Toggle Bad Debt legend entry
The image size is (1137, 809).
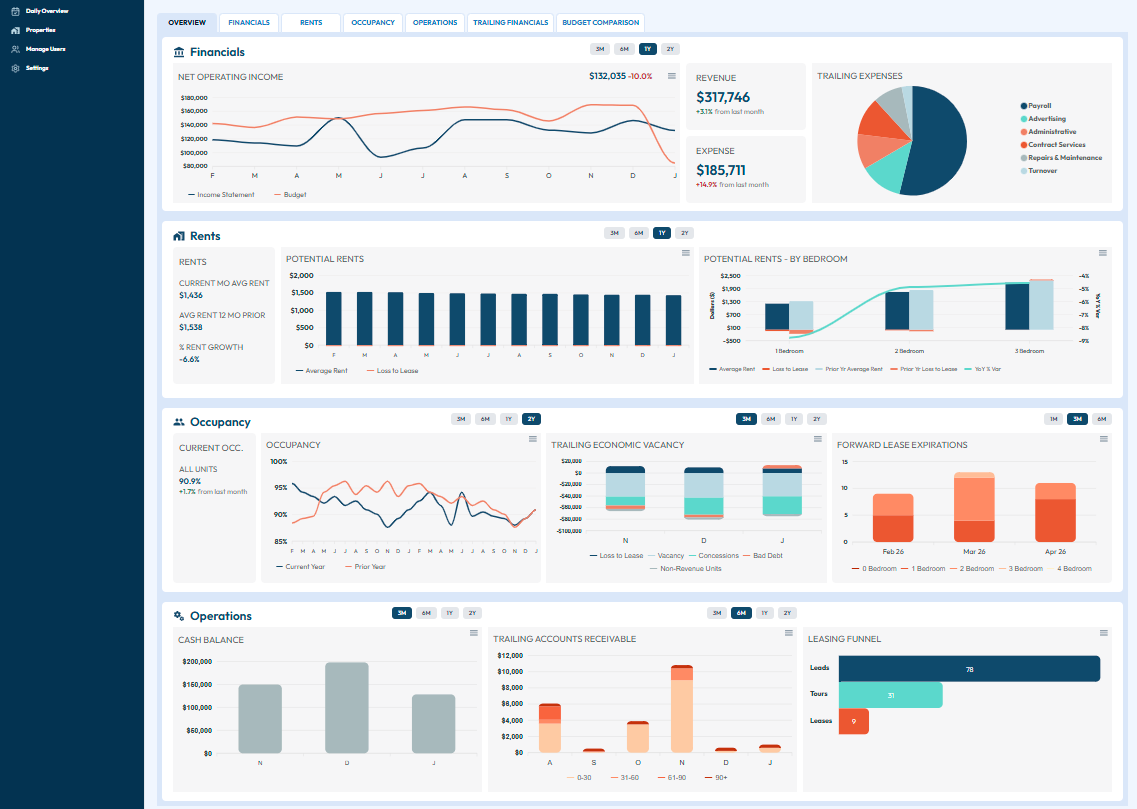tap(763, 556)
